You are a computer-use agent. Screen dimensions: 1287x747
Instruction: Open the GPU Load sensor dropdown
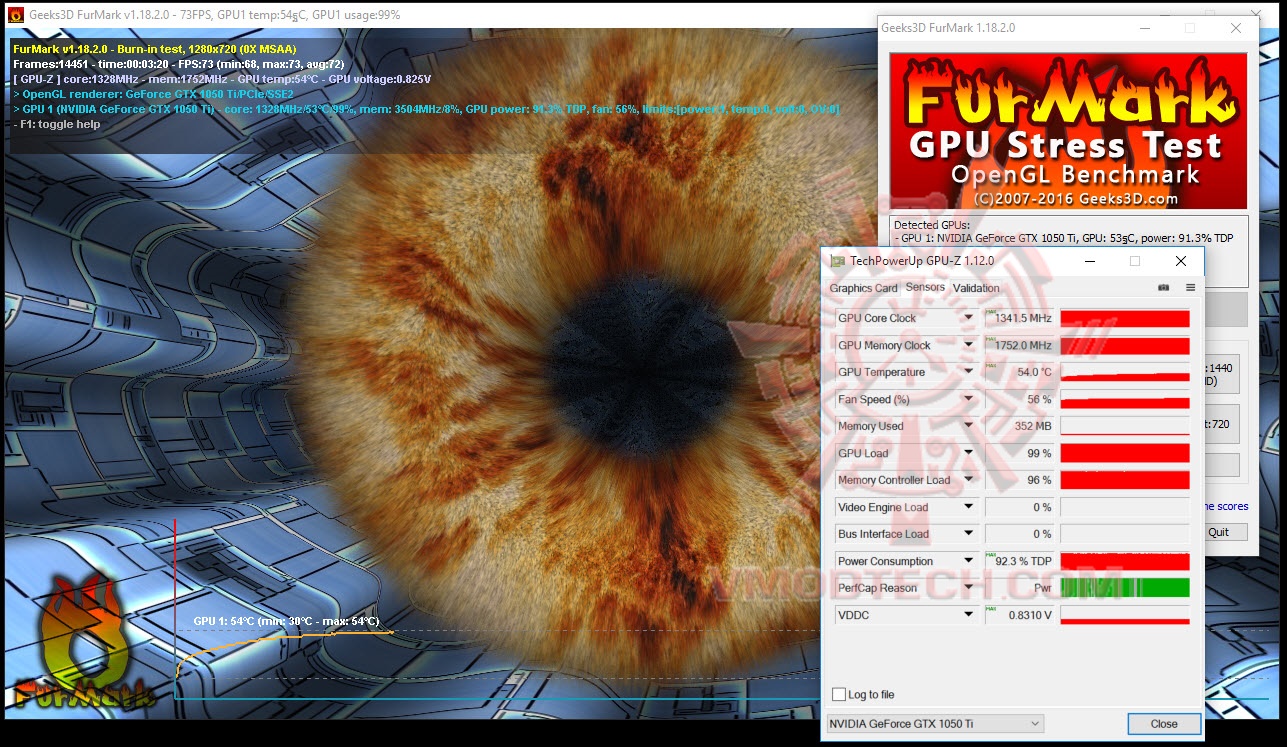[x=968, y=453]
